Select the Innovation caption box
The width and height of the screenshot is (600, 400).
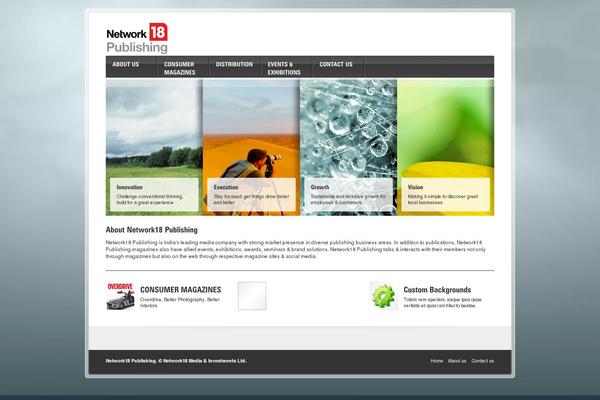(x=154, y=194)
